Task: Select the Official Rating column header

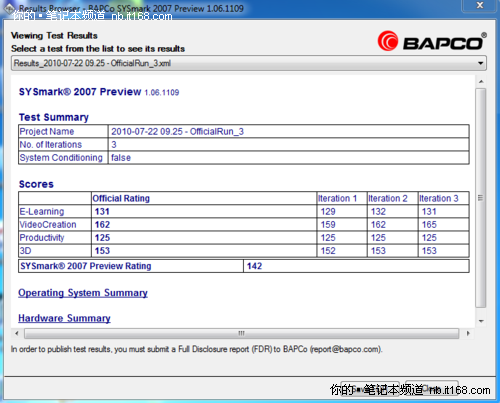Action: click(x=121, y=198)
